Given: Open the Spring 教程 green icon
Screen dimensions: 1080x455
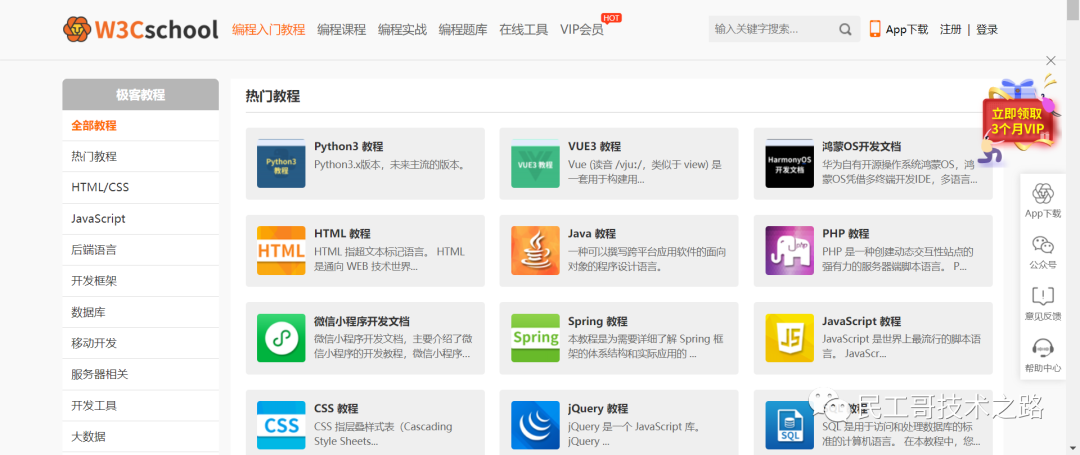Looking at the screenshot, I should point(535,338).
